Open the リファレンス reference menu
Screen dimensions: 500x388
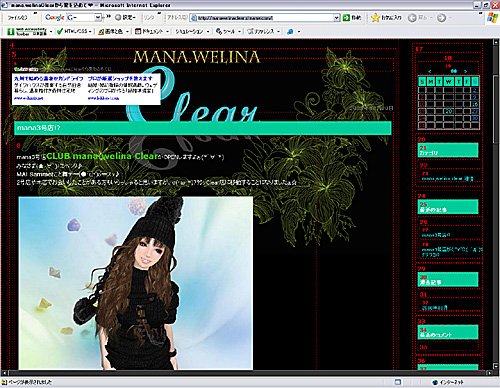tap(263, 31)
